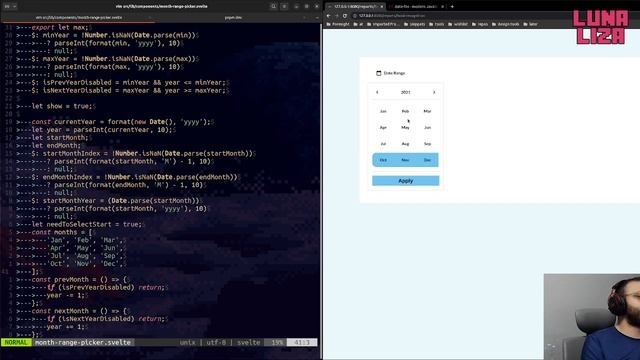This screenshot has height=360, width=640.
Task: Open the snippets bookmark folder
Action: 414,24
